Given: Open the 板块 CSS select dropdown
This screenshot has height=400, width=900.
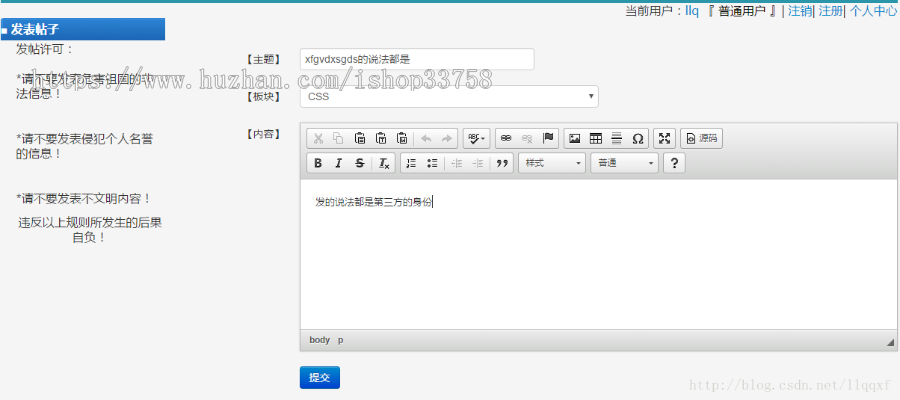Looking at the screenshot, I should (449, 96).
